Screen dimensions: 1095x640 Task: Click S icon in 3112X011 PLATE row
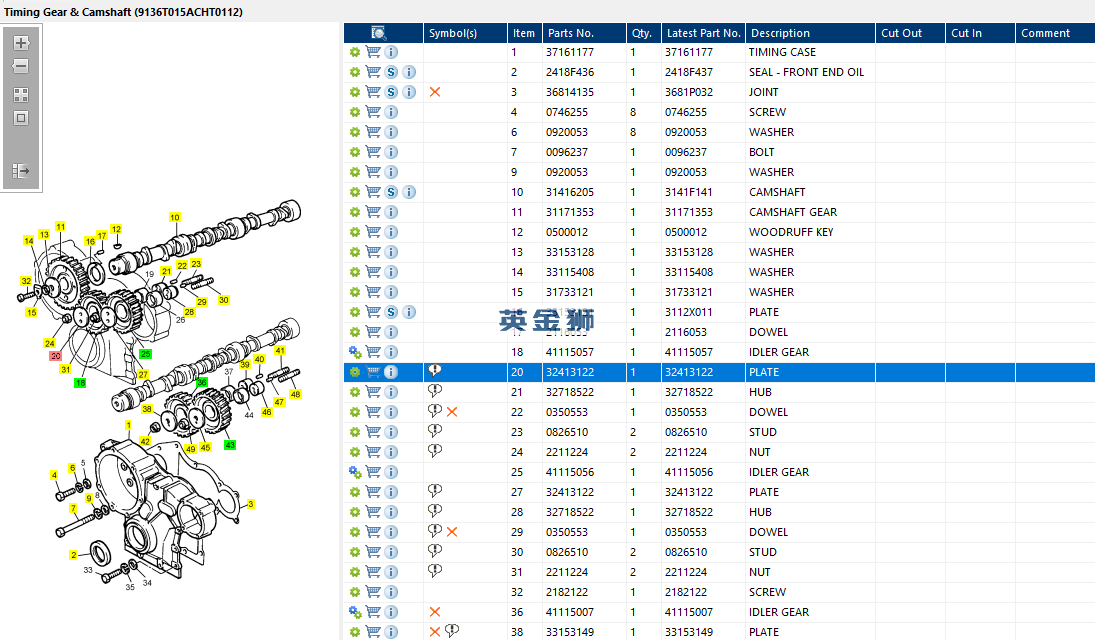tap(391, 312)
